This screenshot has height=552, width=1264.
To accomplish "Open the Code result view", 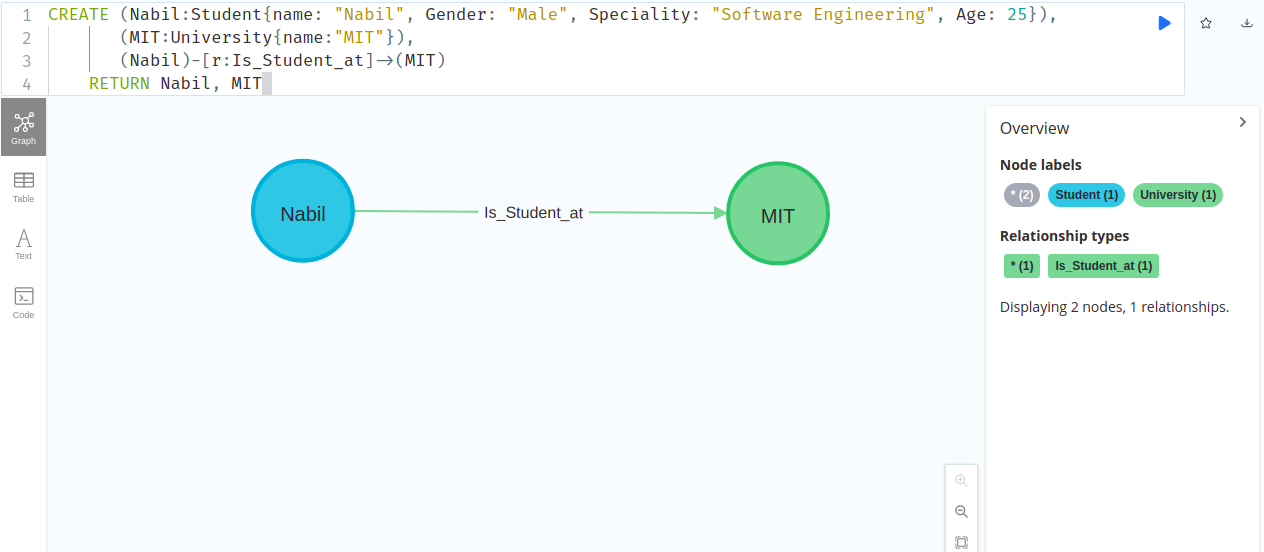I will tap(23, 302).
